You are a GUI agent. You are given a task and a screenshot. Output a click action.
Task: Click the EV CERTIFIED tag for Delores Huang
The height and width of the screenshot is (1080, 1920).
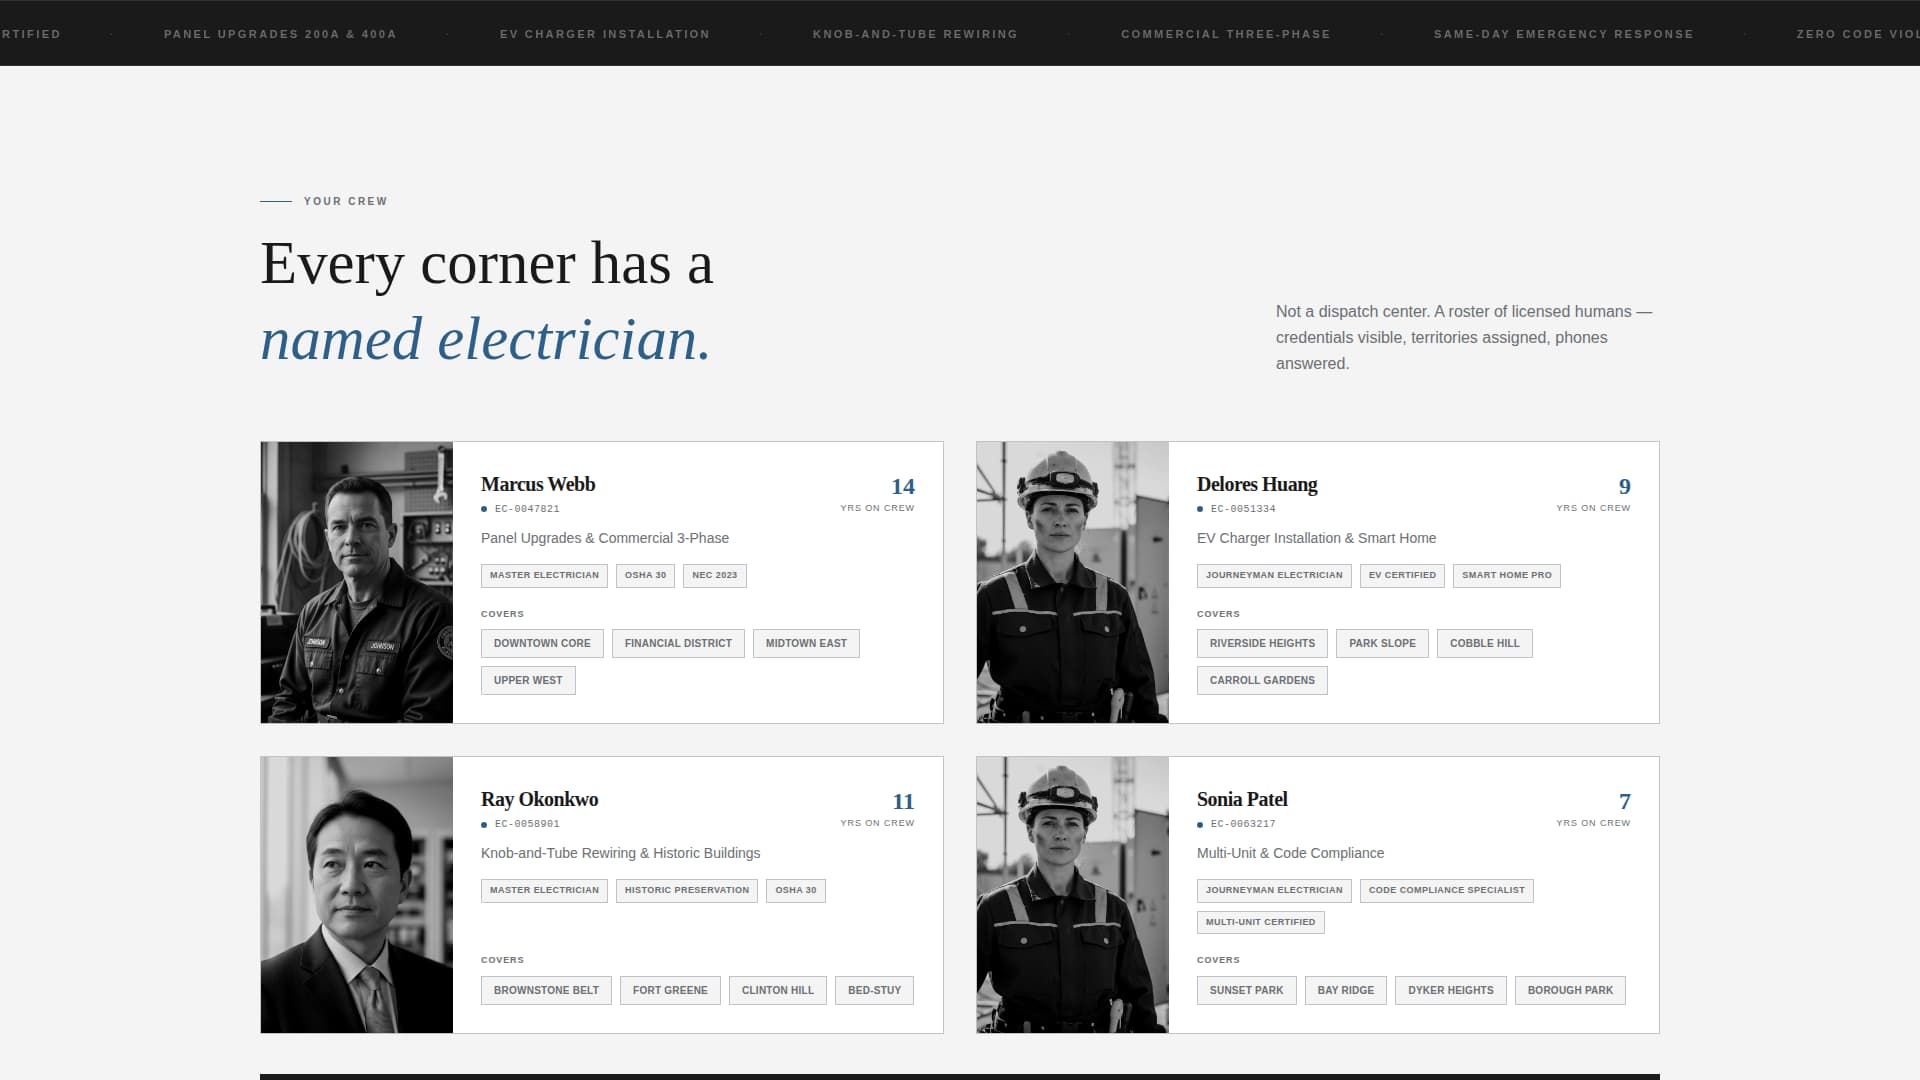point(1401,575)
